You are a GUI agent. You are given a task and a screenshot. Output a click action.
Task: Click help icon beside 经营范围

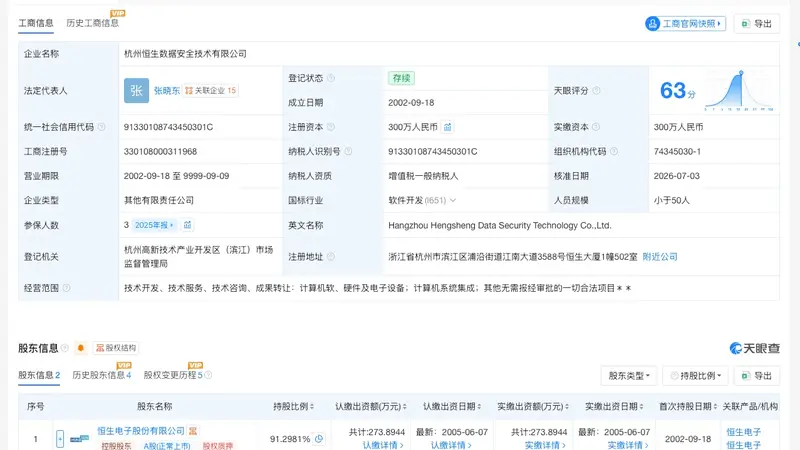[x=66, y=288]
